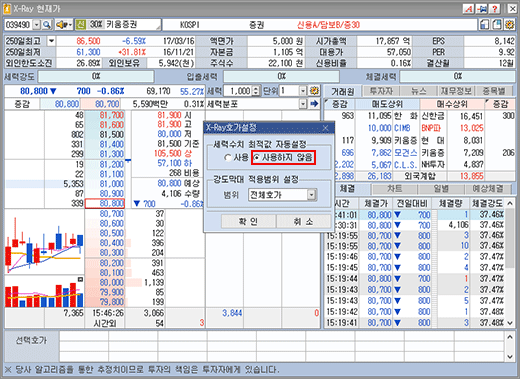Viewport: 520px width, 379px height.
Task: Open help via red question mark icon
Action: (495, 8)
